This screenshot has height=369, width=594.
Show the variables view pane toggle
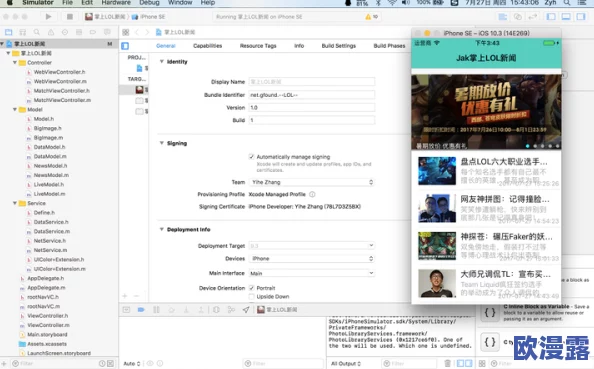tap(460, 363)
